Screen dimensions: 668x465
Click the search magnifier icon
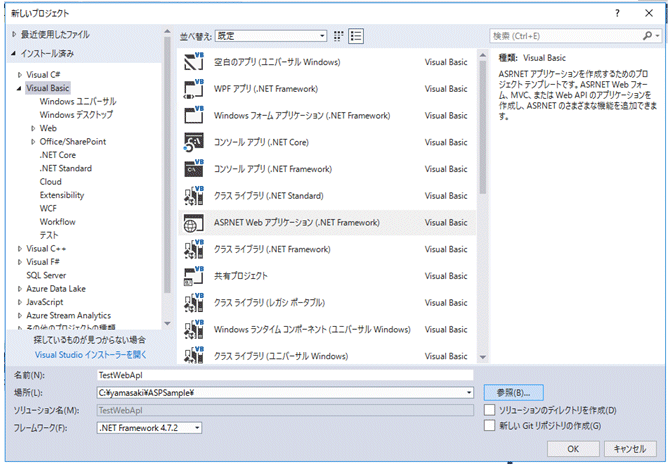coord(647,36)
